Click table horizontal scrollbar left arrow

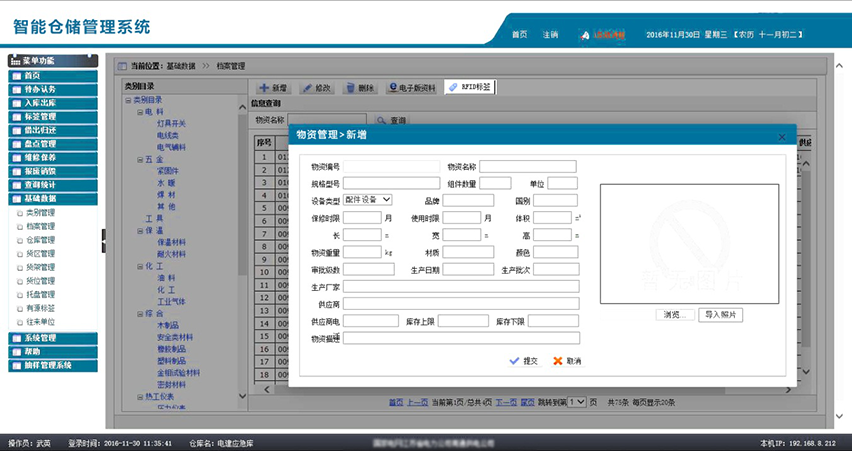pyautogui.click(x=266, y=389)
